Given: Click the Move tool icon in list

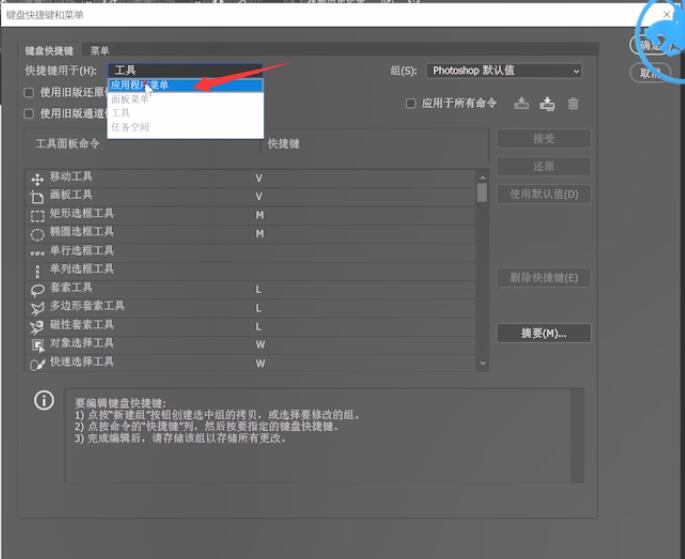Looking at the screenshot, I should pos(38,179).
